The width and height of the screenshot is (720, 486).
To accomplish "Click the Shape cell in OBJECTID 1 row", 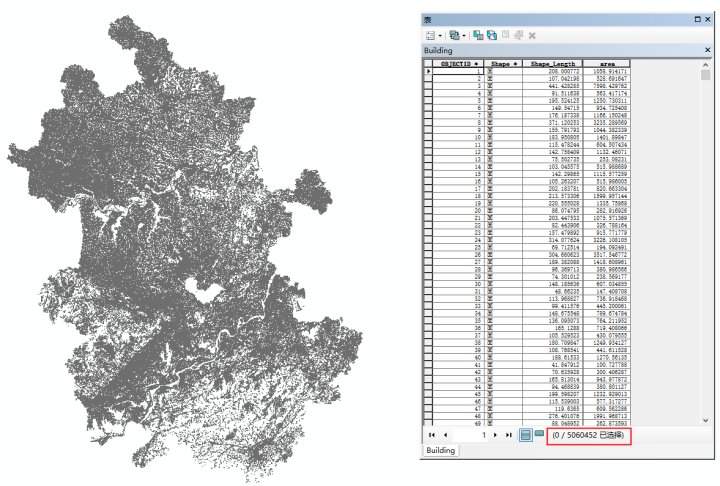I will tap(503, 71).
